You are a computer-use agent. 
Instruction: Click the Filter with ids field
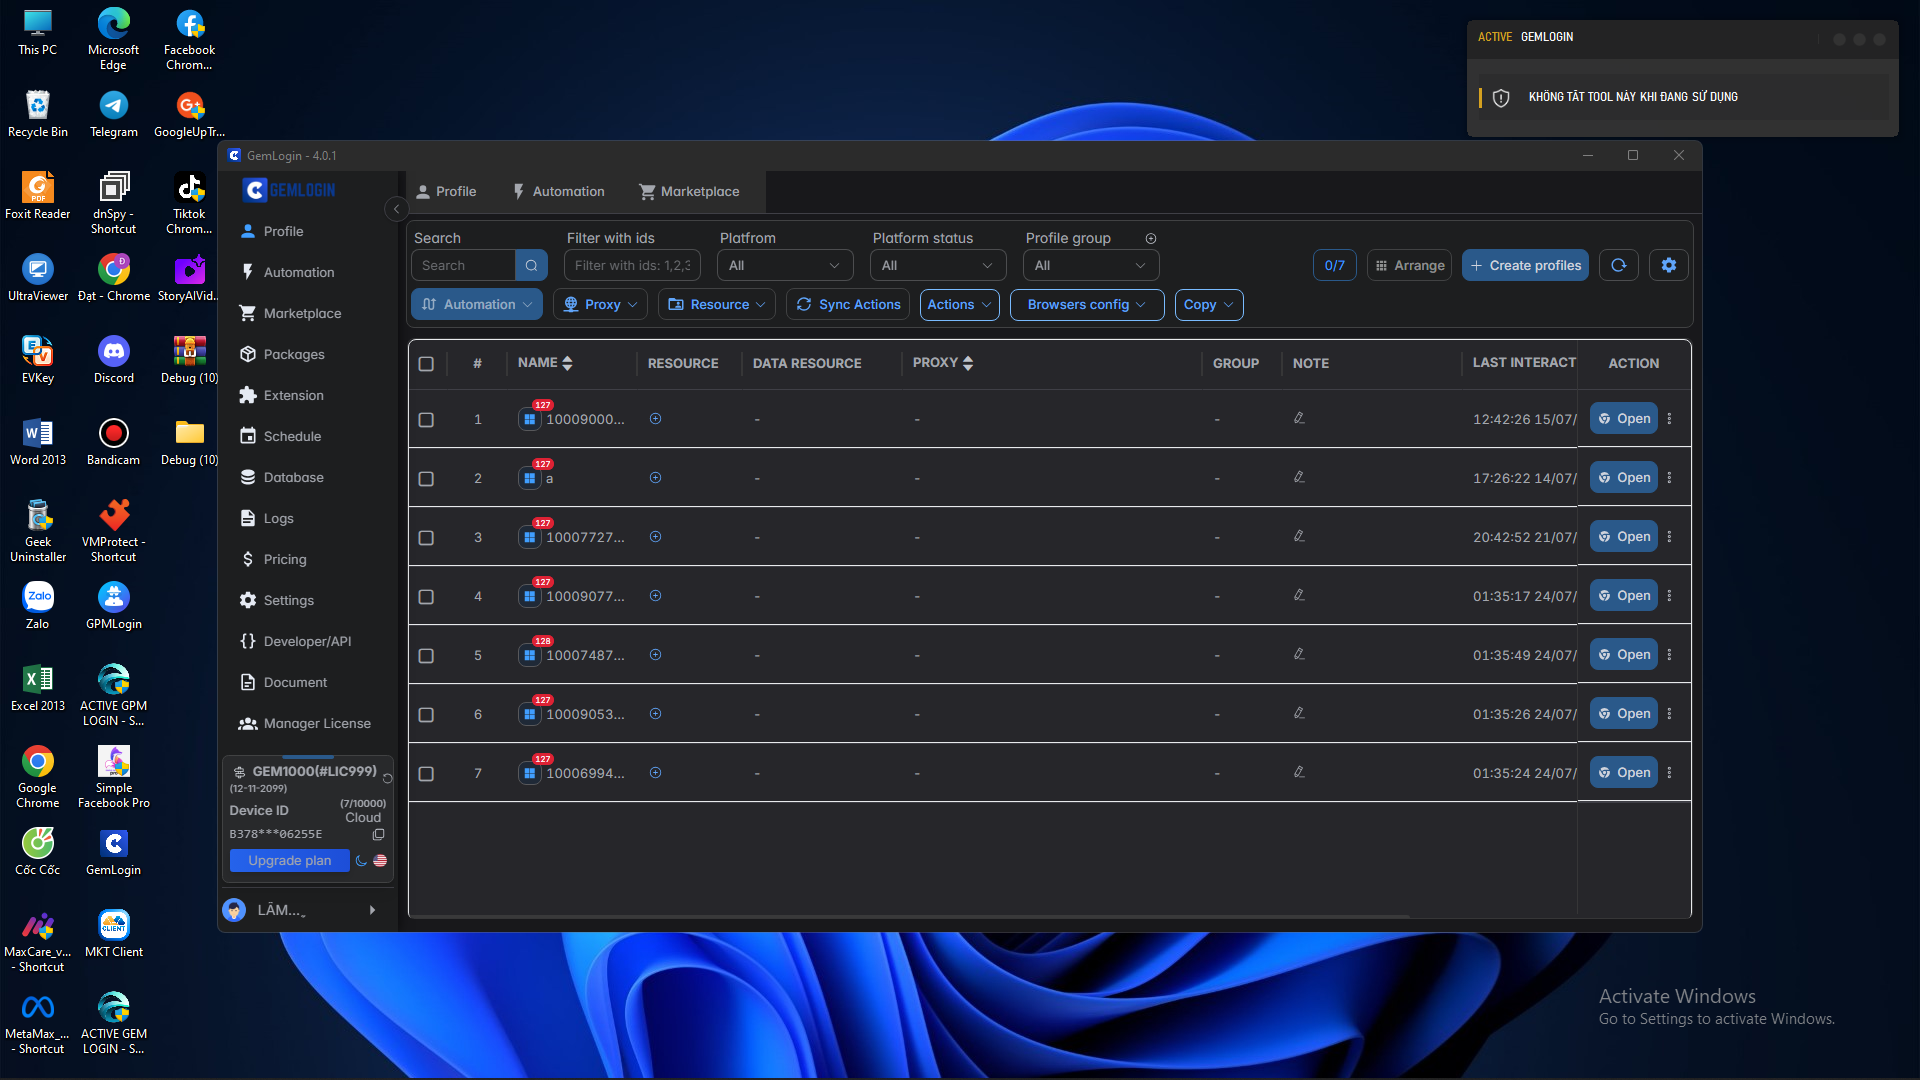[632, 265]
